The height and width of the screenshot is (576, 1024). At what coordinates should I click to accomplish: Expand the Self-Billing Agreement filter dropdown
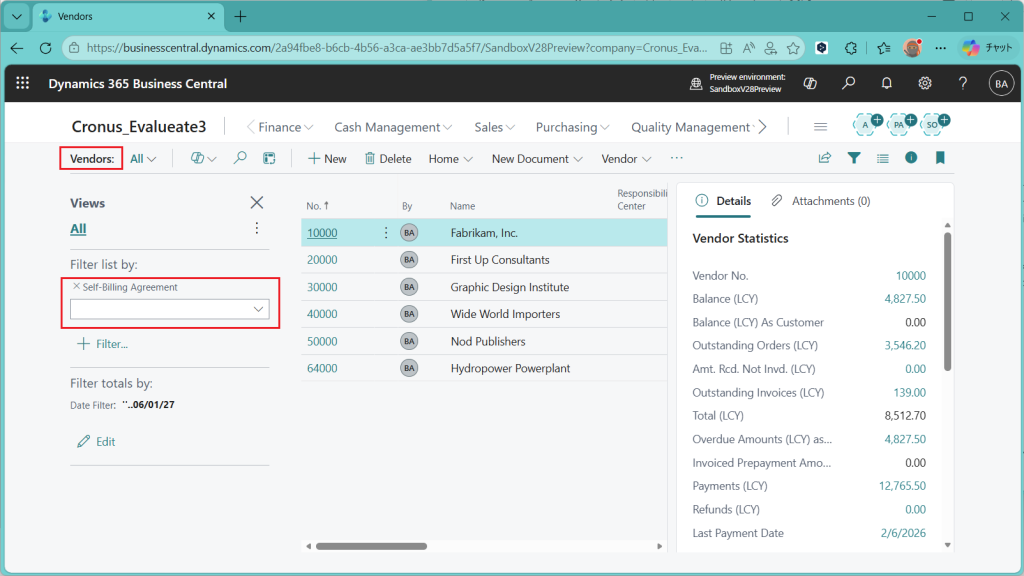pos(258,310)
